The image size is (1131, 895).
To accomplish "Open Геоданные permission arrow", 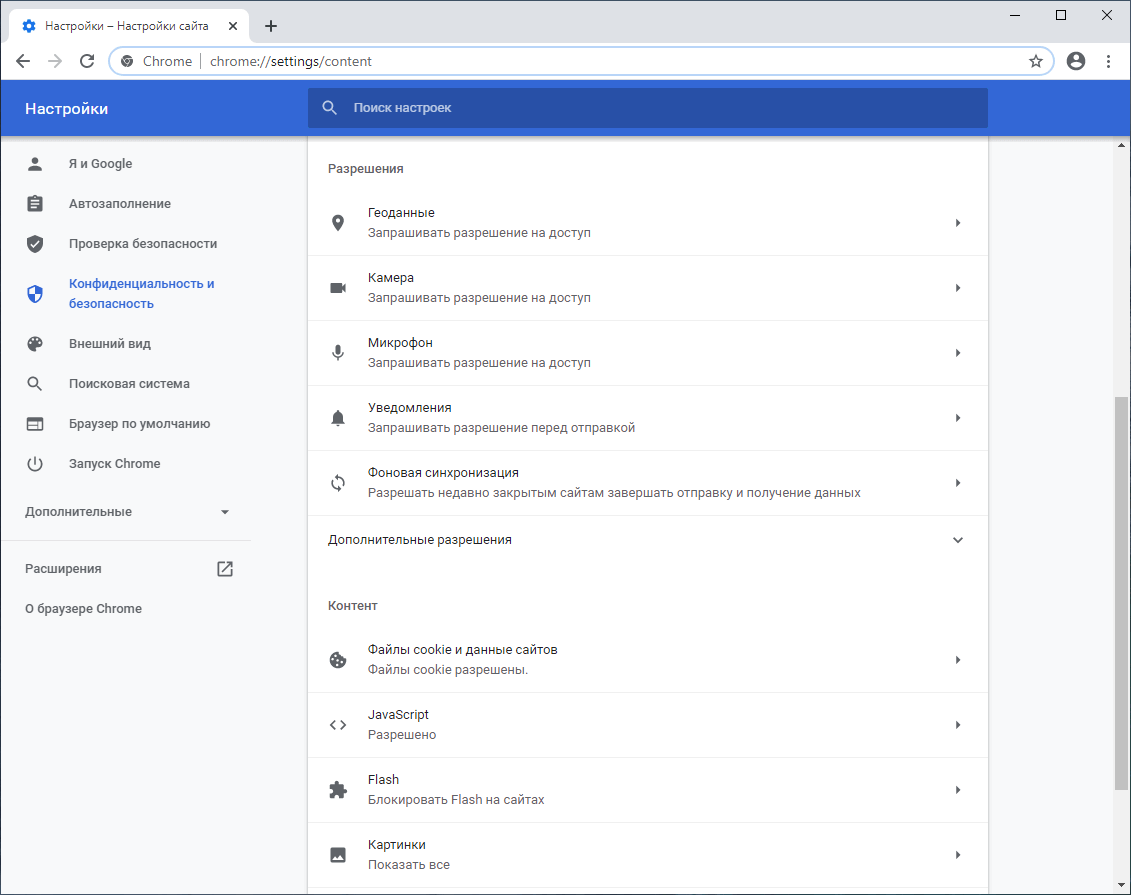I will 957,223.
